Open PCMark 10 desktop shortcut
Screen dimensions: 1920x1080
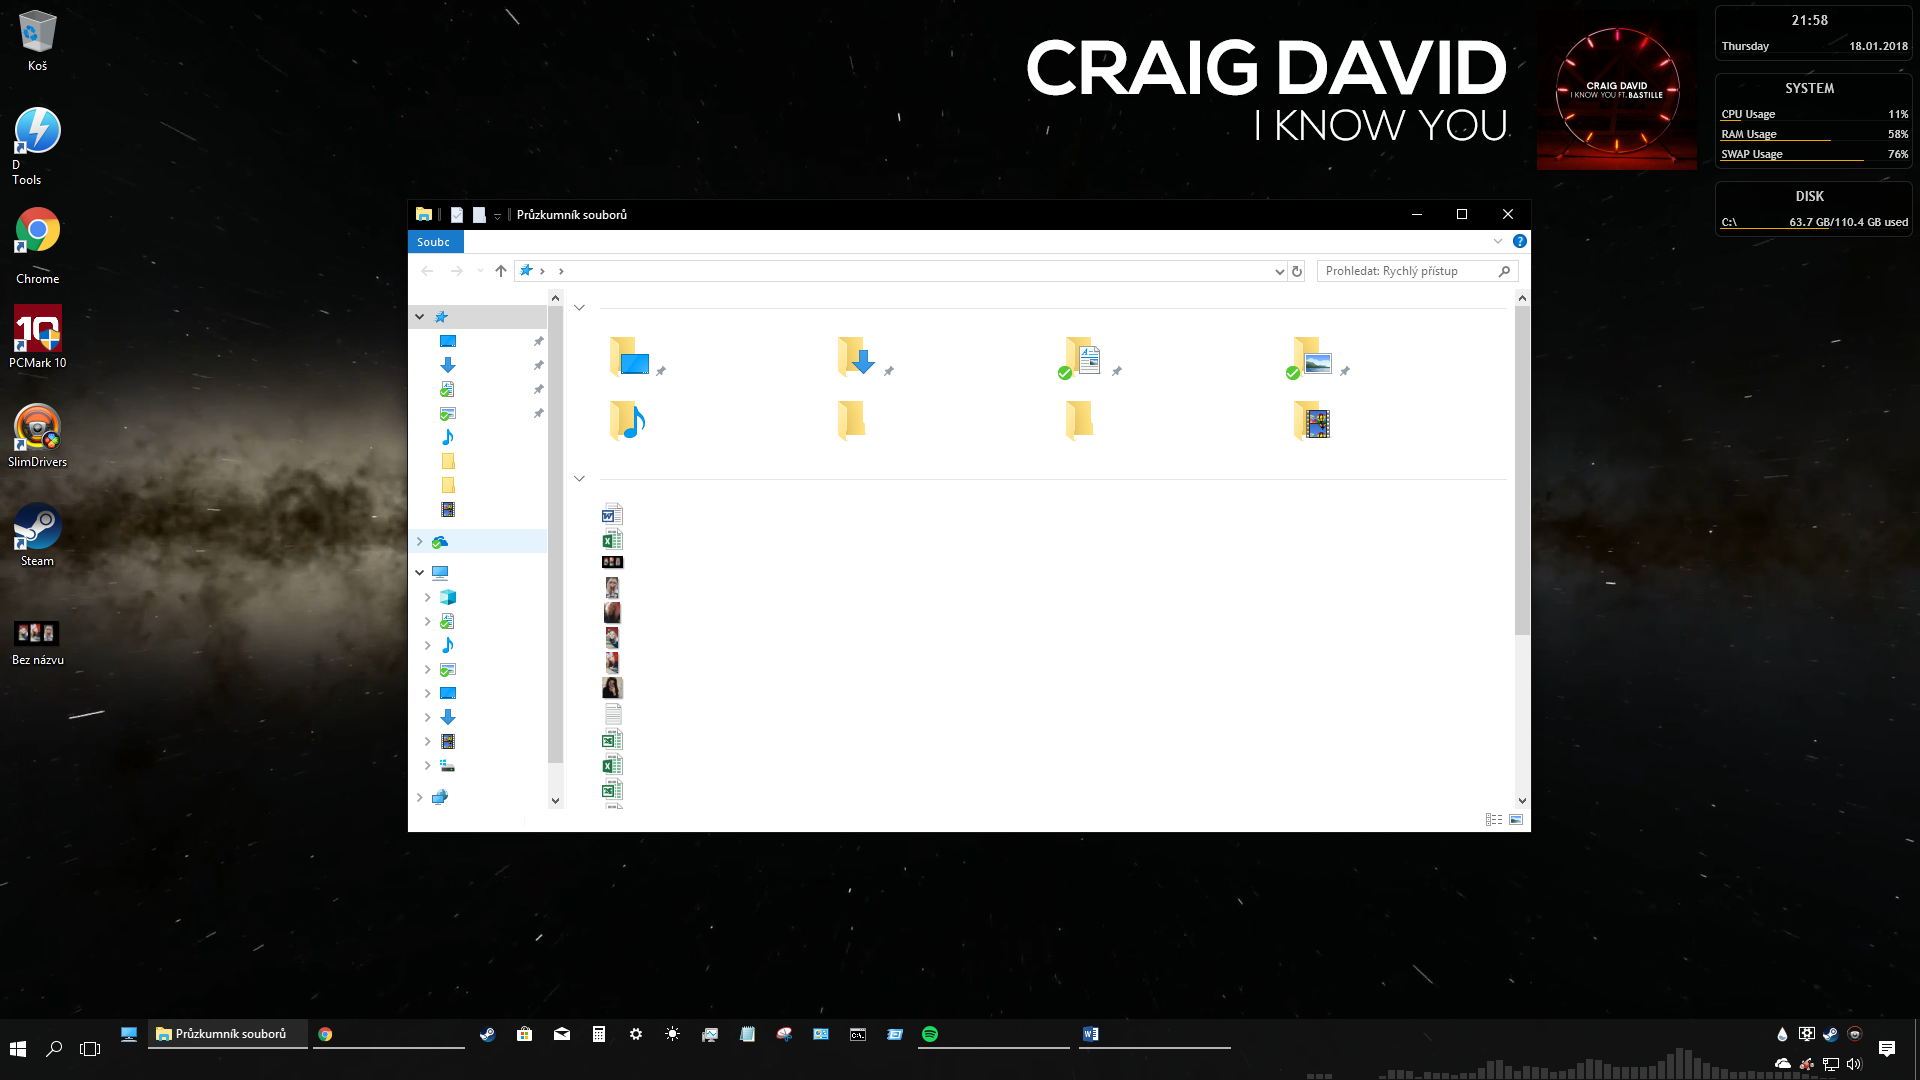pyautogui.click(x=37, y=338)
